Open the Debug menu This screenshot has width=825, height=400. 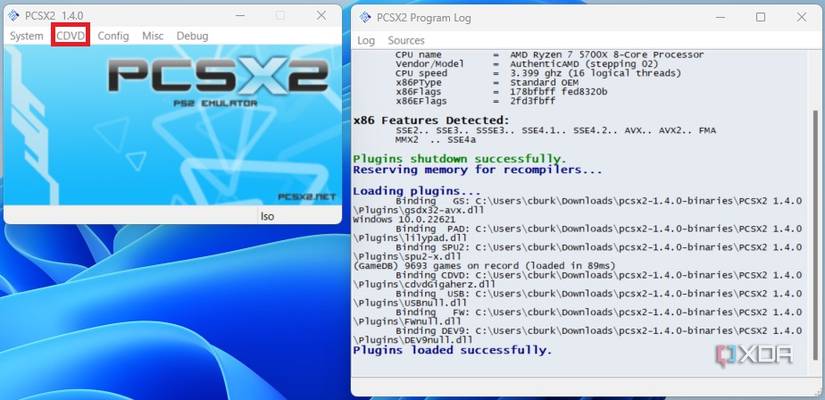pyautogui.click(x=192, y=36)
